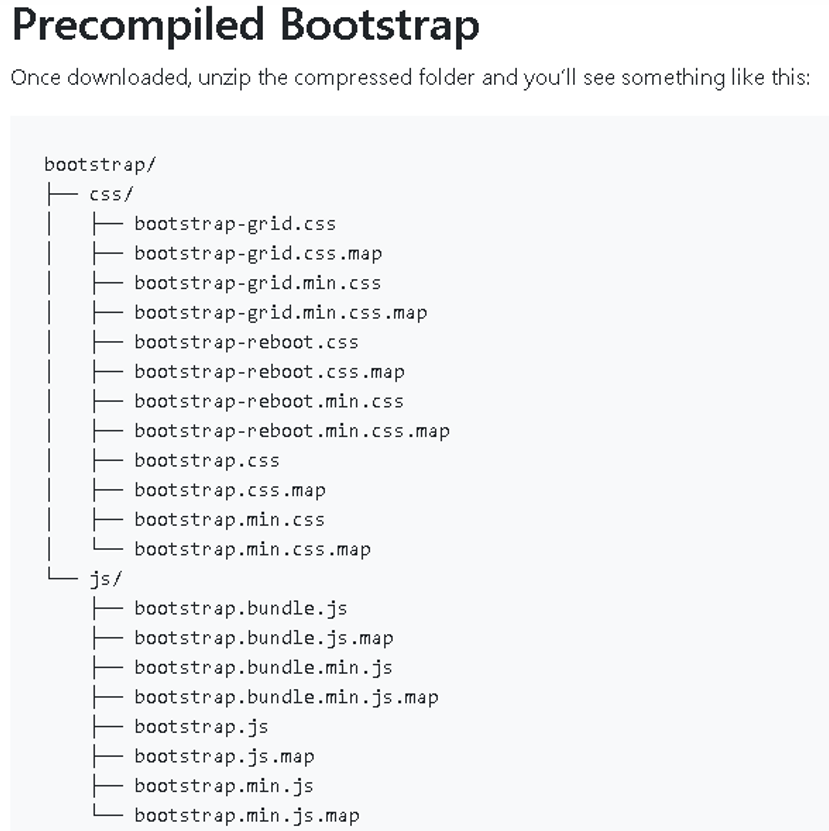Click bootstrap-grid.min.css entry
This screenshot has height=831, width=829.
pyautogui.click(x=258, y=283)
